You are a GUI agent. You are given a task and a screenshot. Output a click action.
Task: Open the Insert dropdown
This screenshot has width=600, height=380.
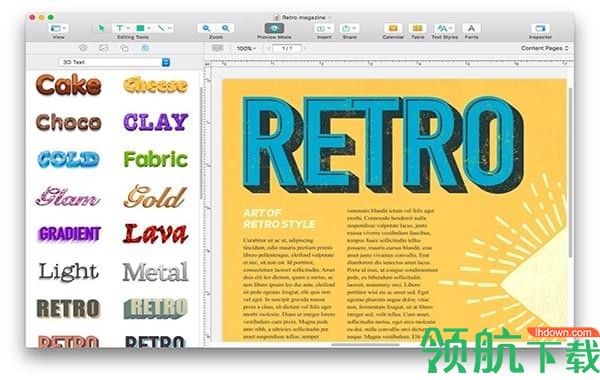(x=324, y=28)
